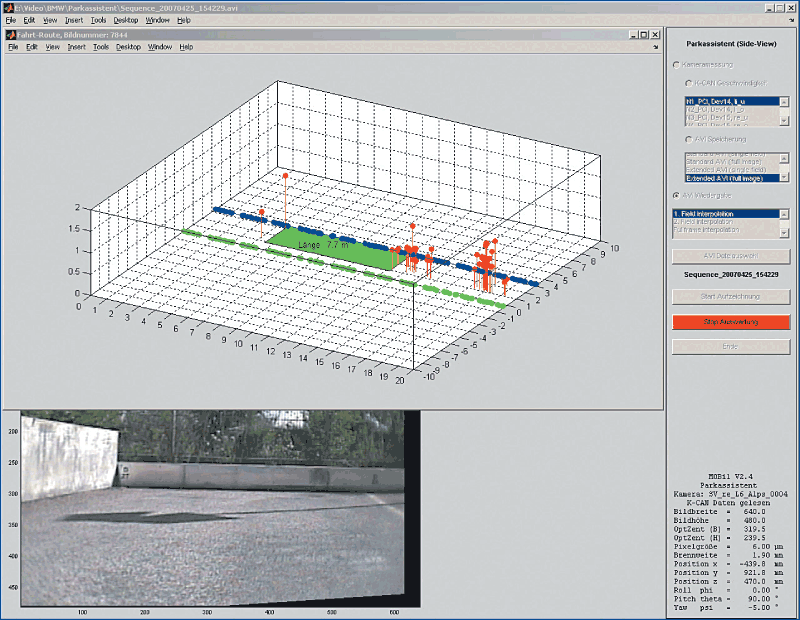
Task: Click the MATLAB figure icon in the Fahrt-Route title bar
Action: [x=11, y=34]
